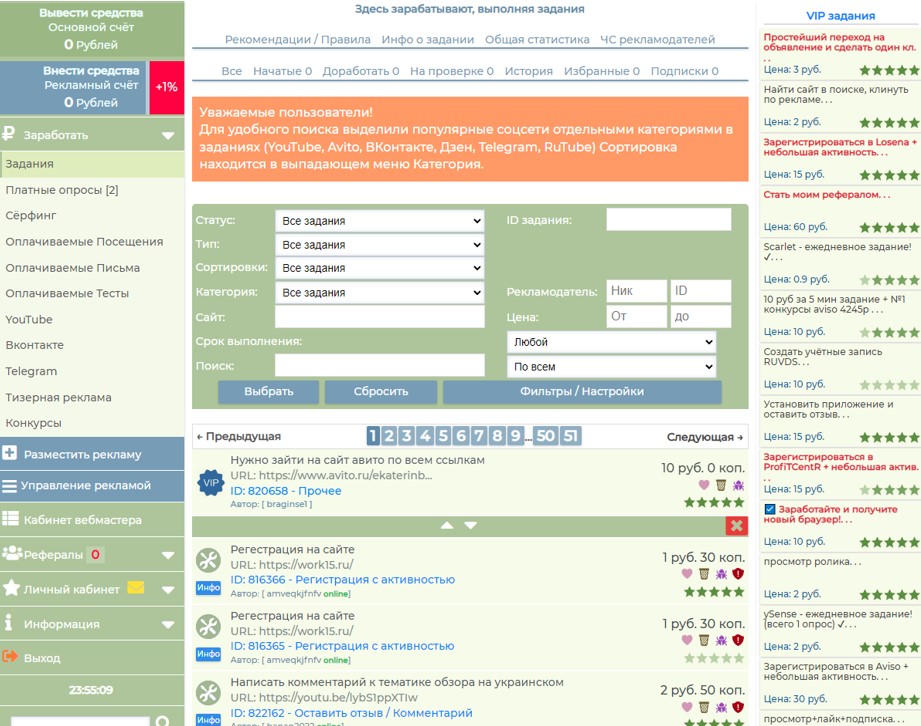Open the Сортировки dropdown
Screen dimensions: 921x726
click(379, 268)
